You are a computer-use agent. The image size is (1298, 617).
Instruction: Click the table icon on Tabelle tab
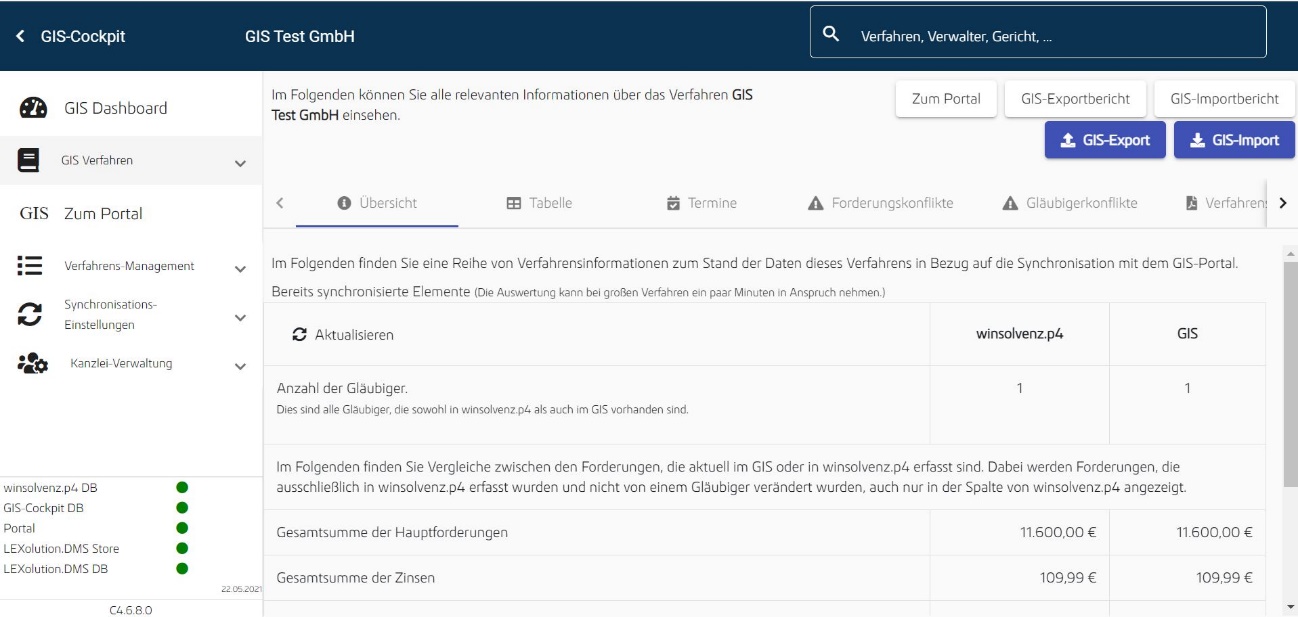(514, 203)
